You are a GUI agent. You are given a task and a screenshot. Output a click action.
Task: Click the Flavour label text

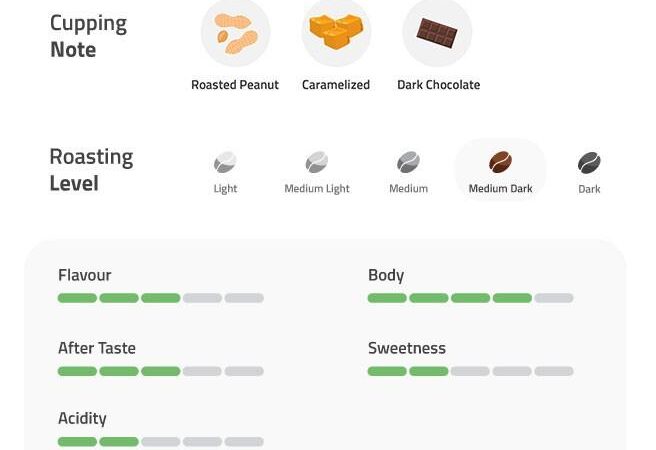pyautogui.click(x=85, y=275)
